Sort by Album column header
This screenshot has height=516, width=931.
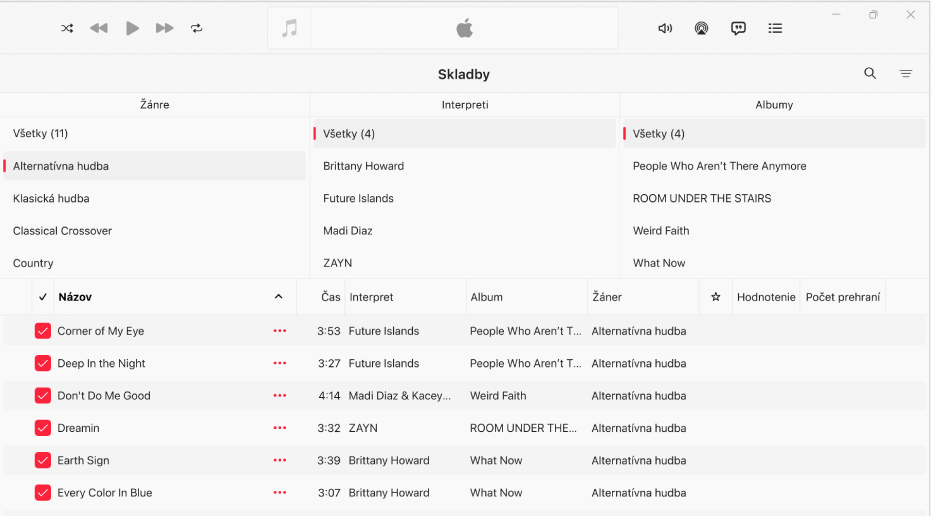point(486,297)
